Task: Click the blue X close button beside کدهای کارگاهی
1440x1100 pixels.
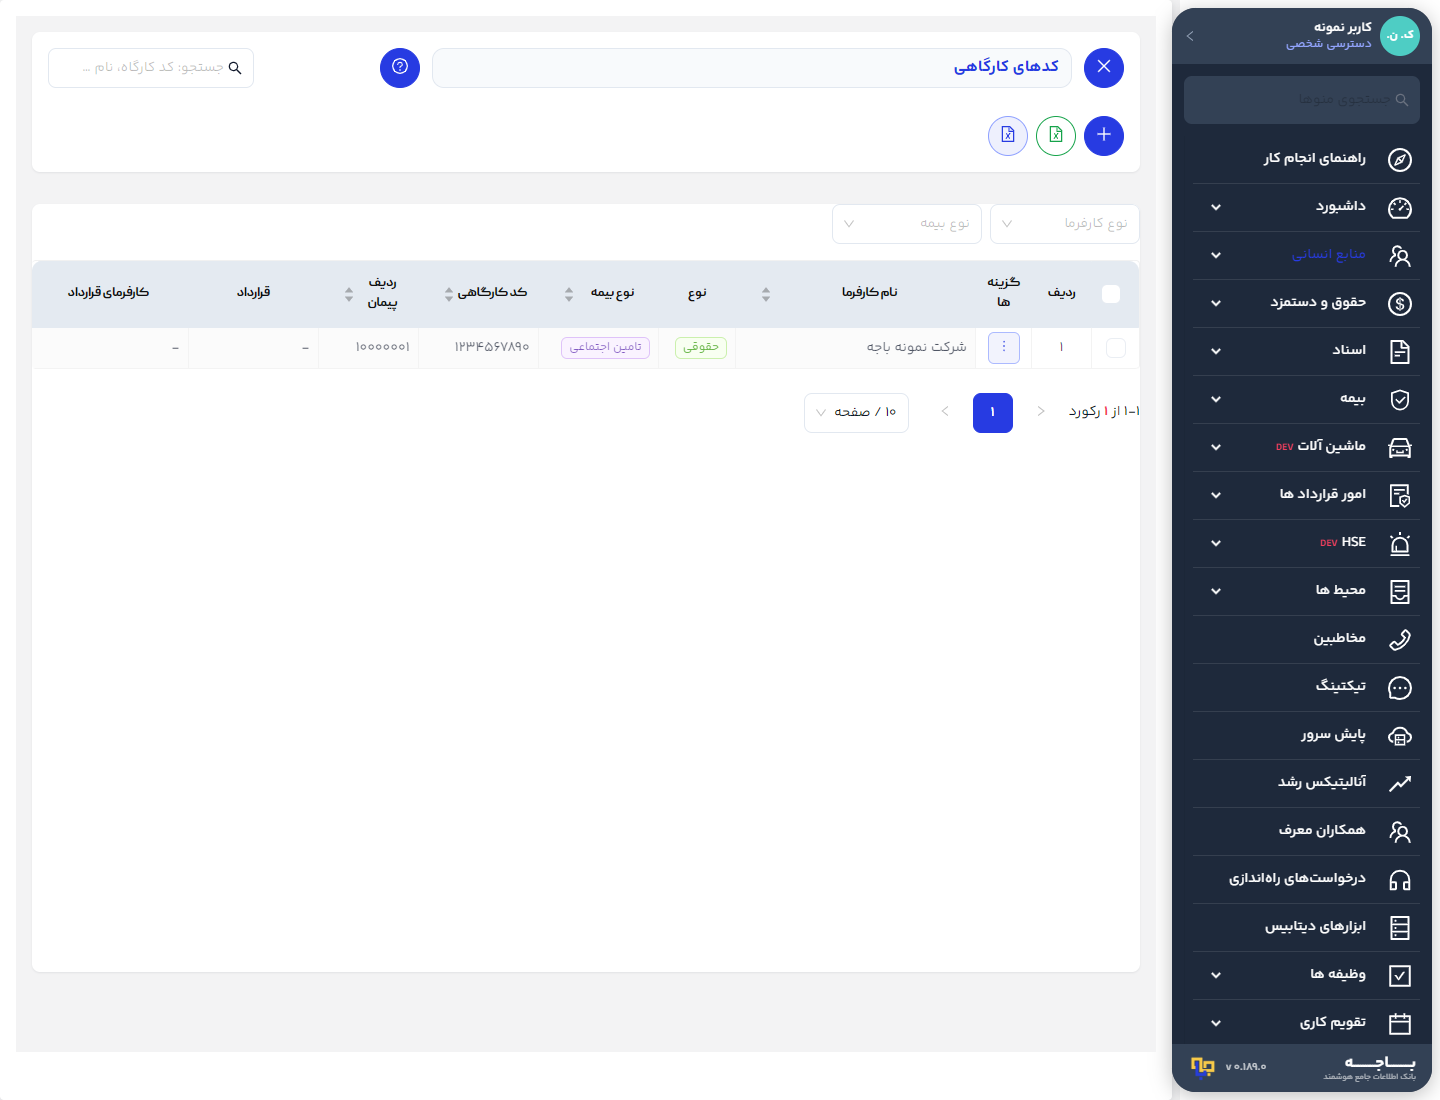Action: pos(1104,68)
